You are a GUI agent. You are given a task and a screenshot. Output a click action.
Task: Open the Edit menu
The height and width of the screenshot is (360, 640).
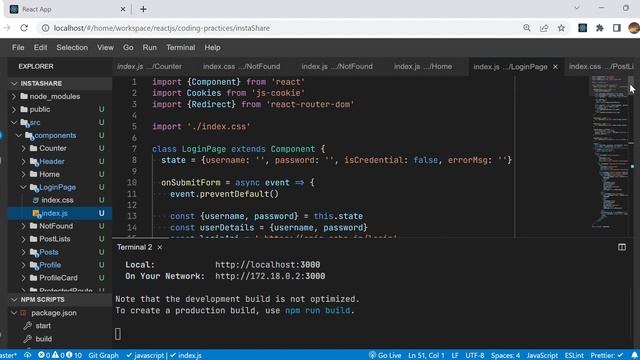(40, 47)
